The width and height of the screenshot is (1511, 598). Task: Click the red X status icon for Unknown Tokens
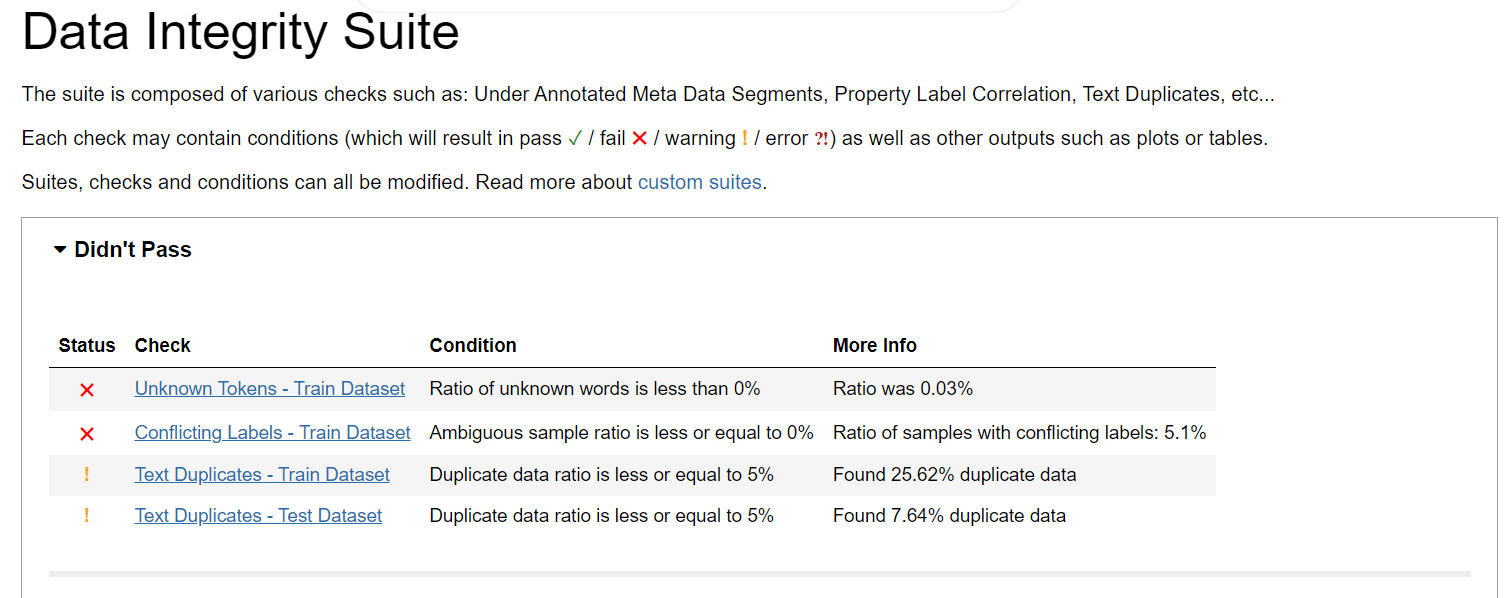pos(86,389)
